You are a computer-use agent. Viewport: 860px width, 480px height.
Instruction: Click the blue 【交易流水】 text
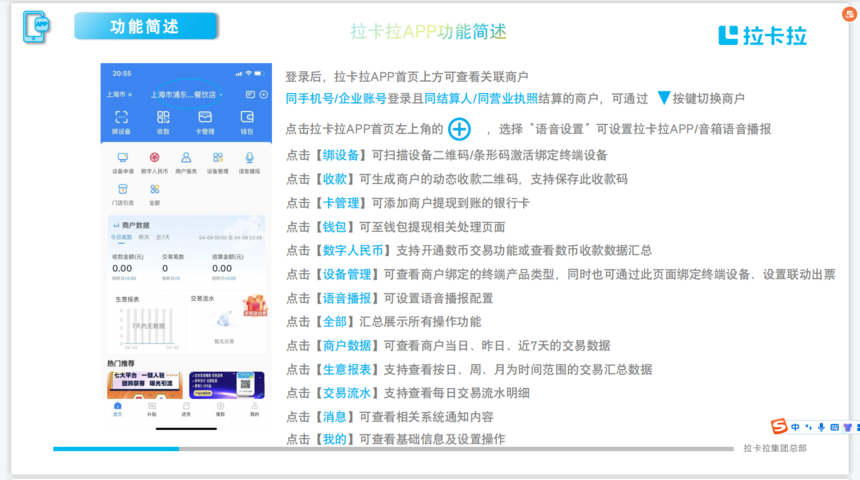347,393
